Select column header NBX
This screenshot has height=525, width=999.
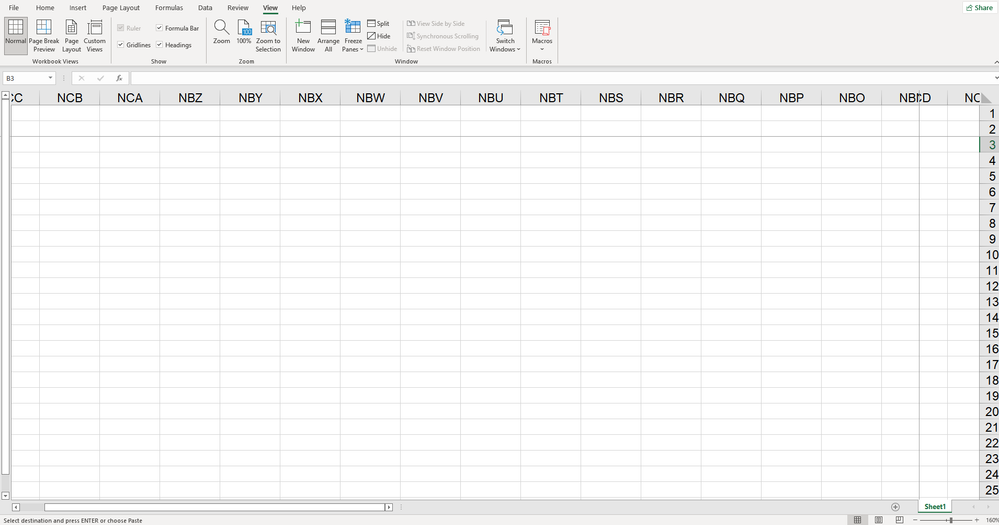[310, 97]
